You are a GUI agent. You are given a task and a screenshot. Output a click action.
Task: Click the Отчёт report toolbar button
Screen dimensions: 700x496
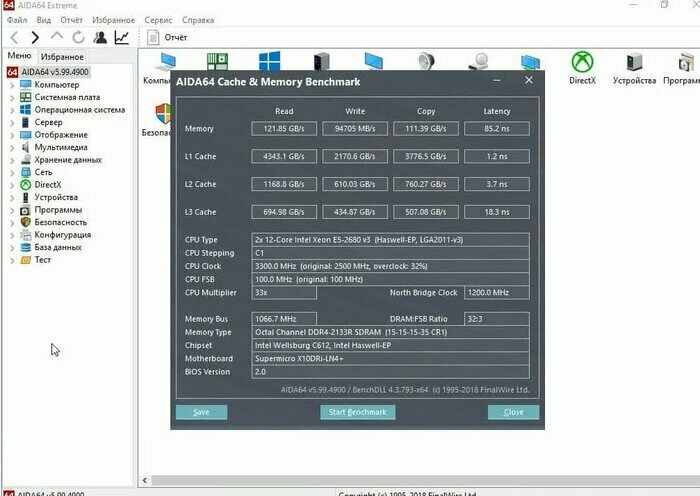(x=167, y=38)
